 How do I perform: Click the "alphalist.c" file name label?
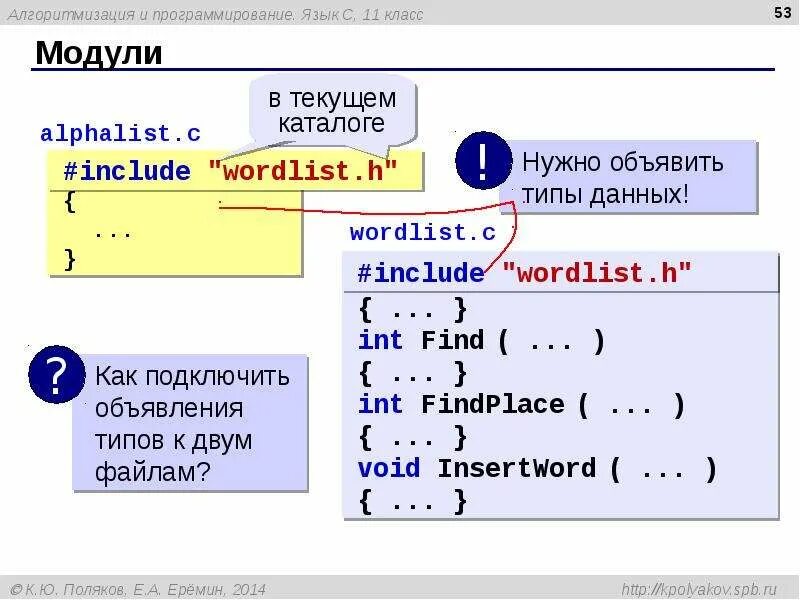[120, 134]
